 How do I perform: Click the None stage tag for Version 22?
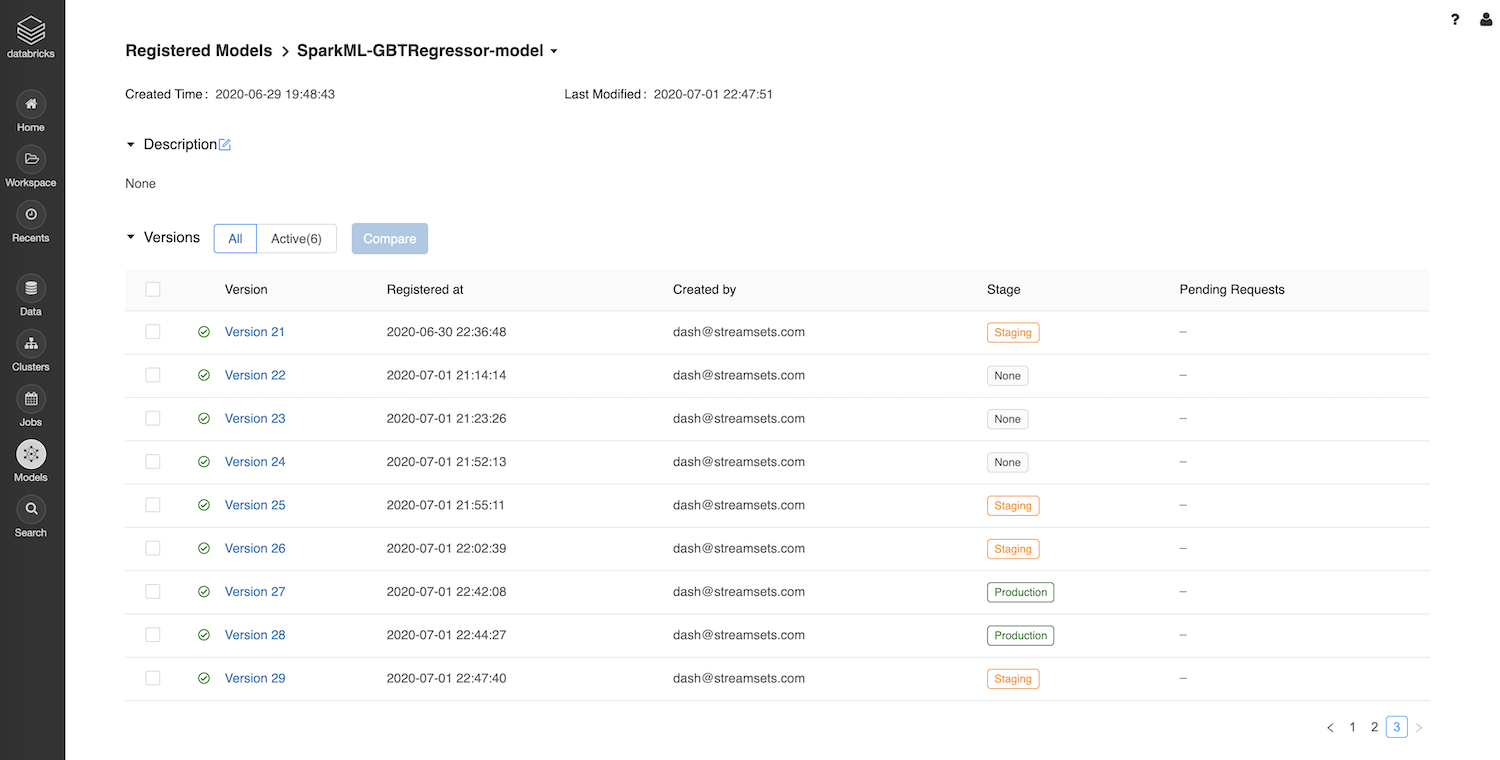(x=1008, y=376)
